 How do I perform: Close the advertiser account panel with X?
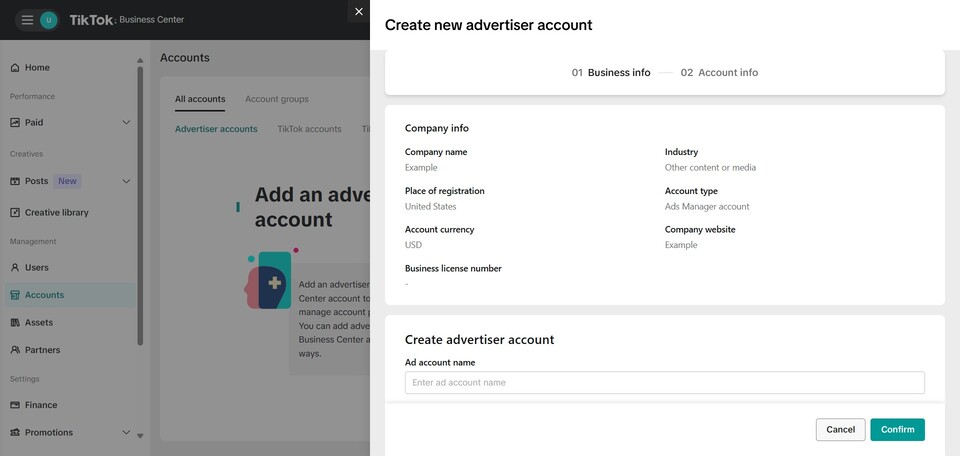pyautogui.click(x=359, y=12)
